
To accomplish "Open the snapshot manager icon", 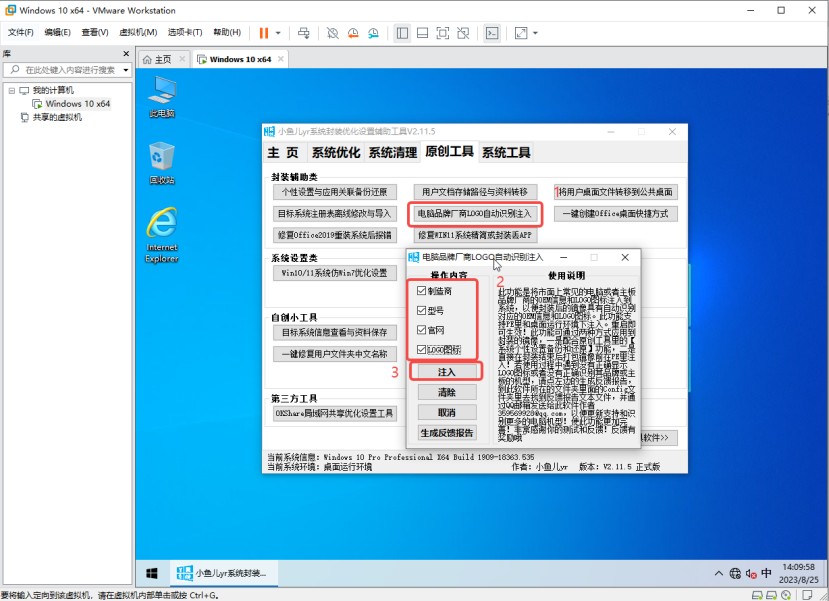I will click(373, 33).
